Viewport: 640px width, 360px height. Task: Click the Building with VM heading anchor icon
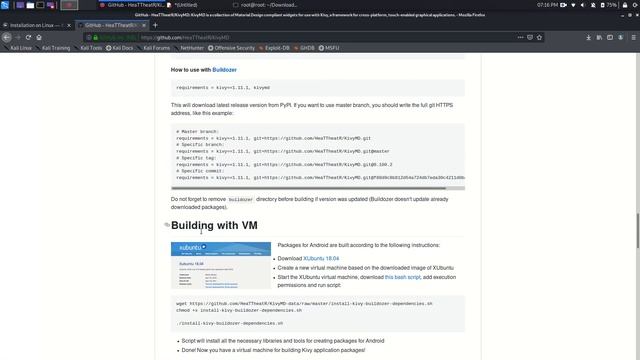click(x=167, y=225)
